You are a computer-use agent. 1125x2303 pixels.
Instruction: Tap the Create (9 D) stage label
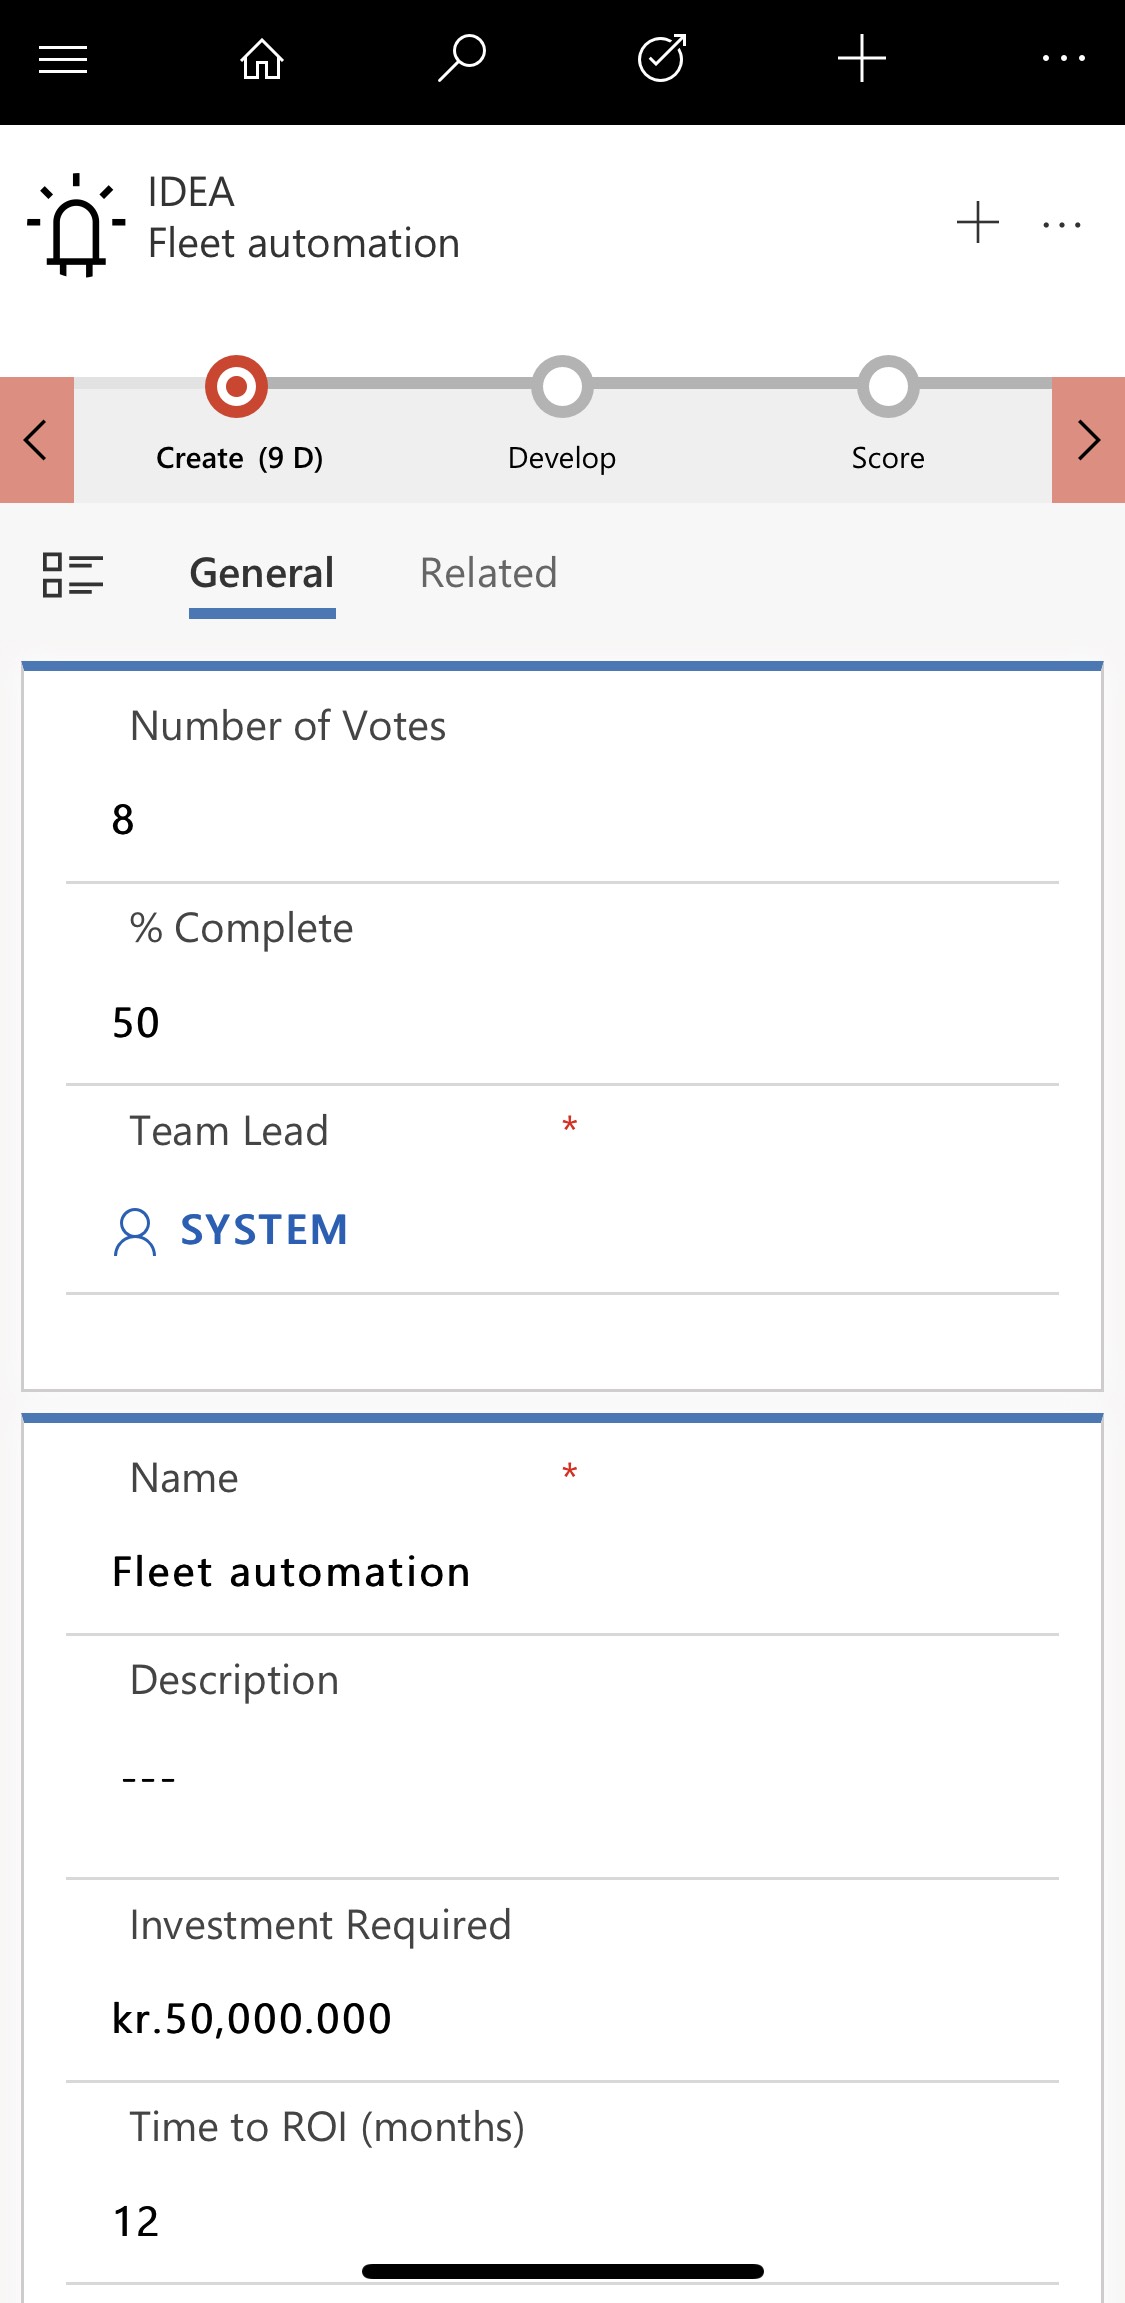pyautogui.click(x=240, y=458)
